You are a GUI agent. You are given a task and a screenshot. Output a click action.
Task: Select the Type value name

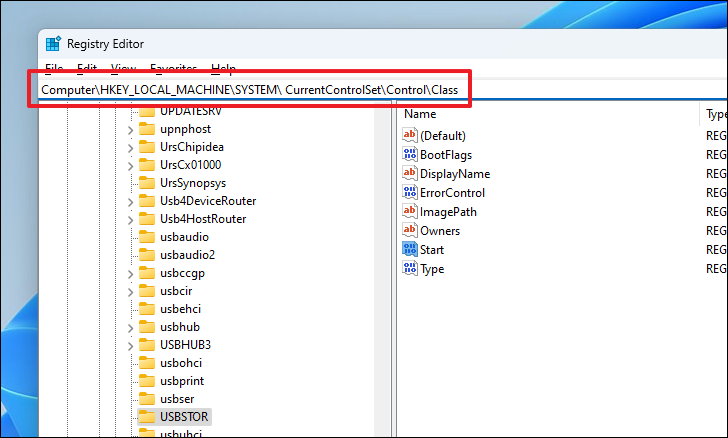(x=432, y=269)
